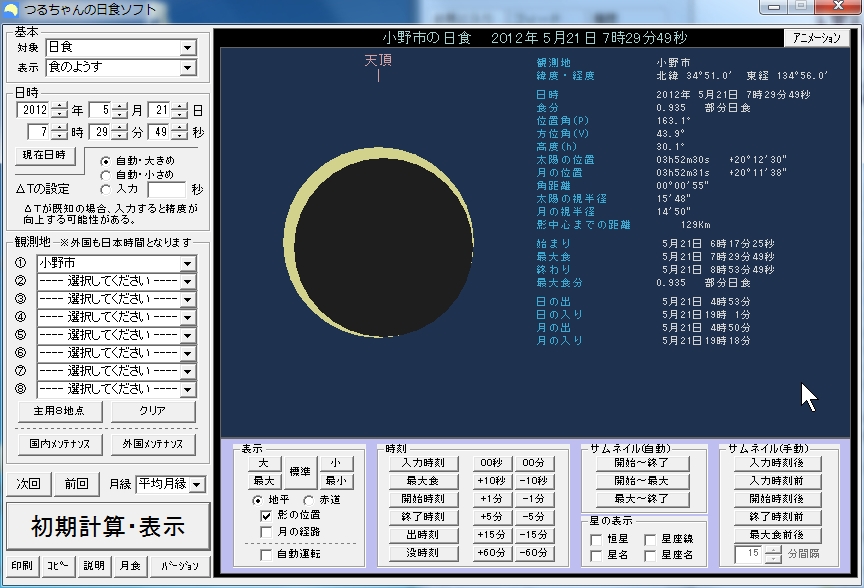The height and width of the screenshot is (588, 864).
Task: Click the 主用8地点 button
Action: coord(60,411)
